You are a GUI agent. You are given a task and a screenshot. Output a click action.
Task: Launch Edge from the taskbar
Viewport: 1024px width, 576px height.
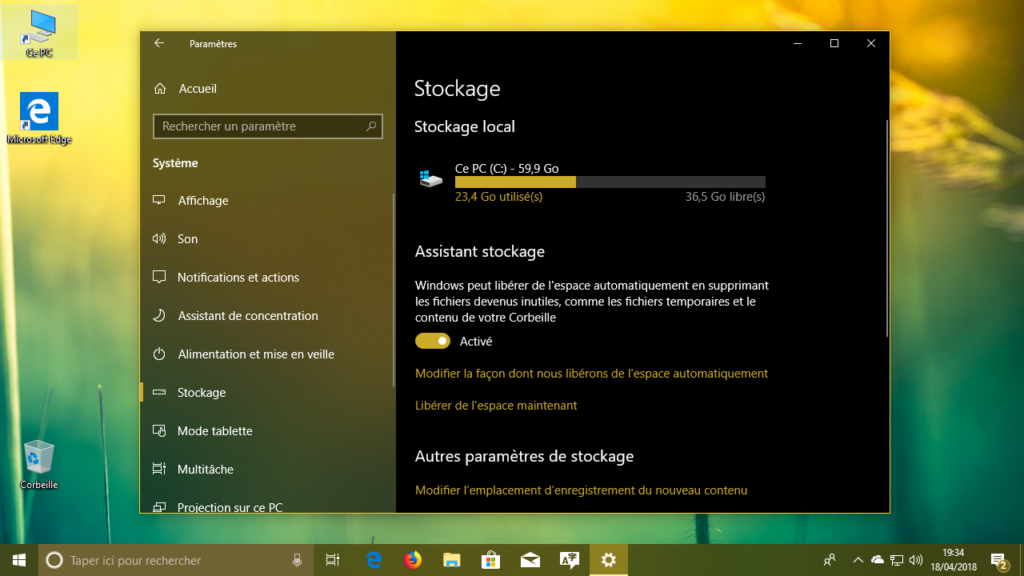click(x=374, y=560)
